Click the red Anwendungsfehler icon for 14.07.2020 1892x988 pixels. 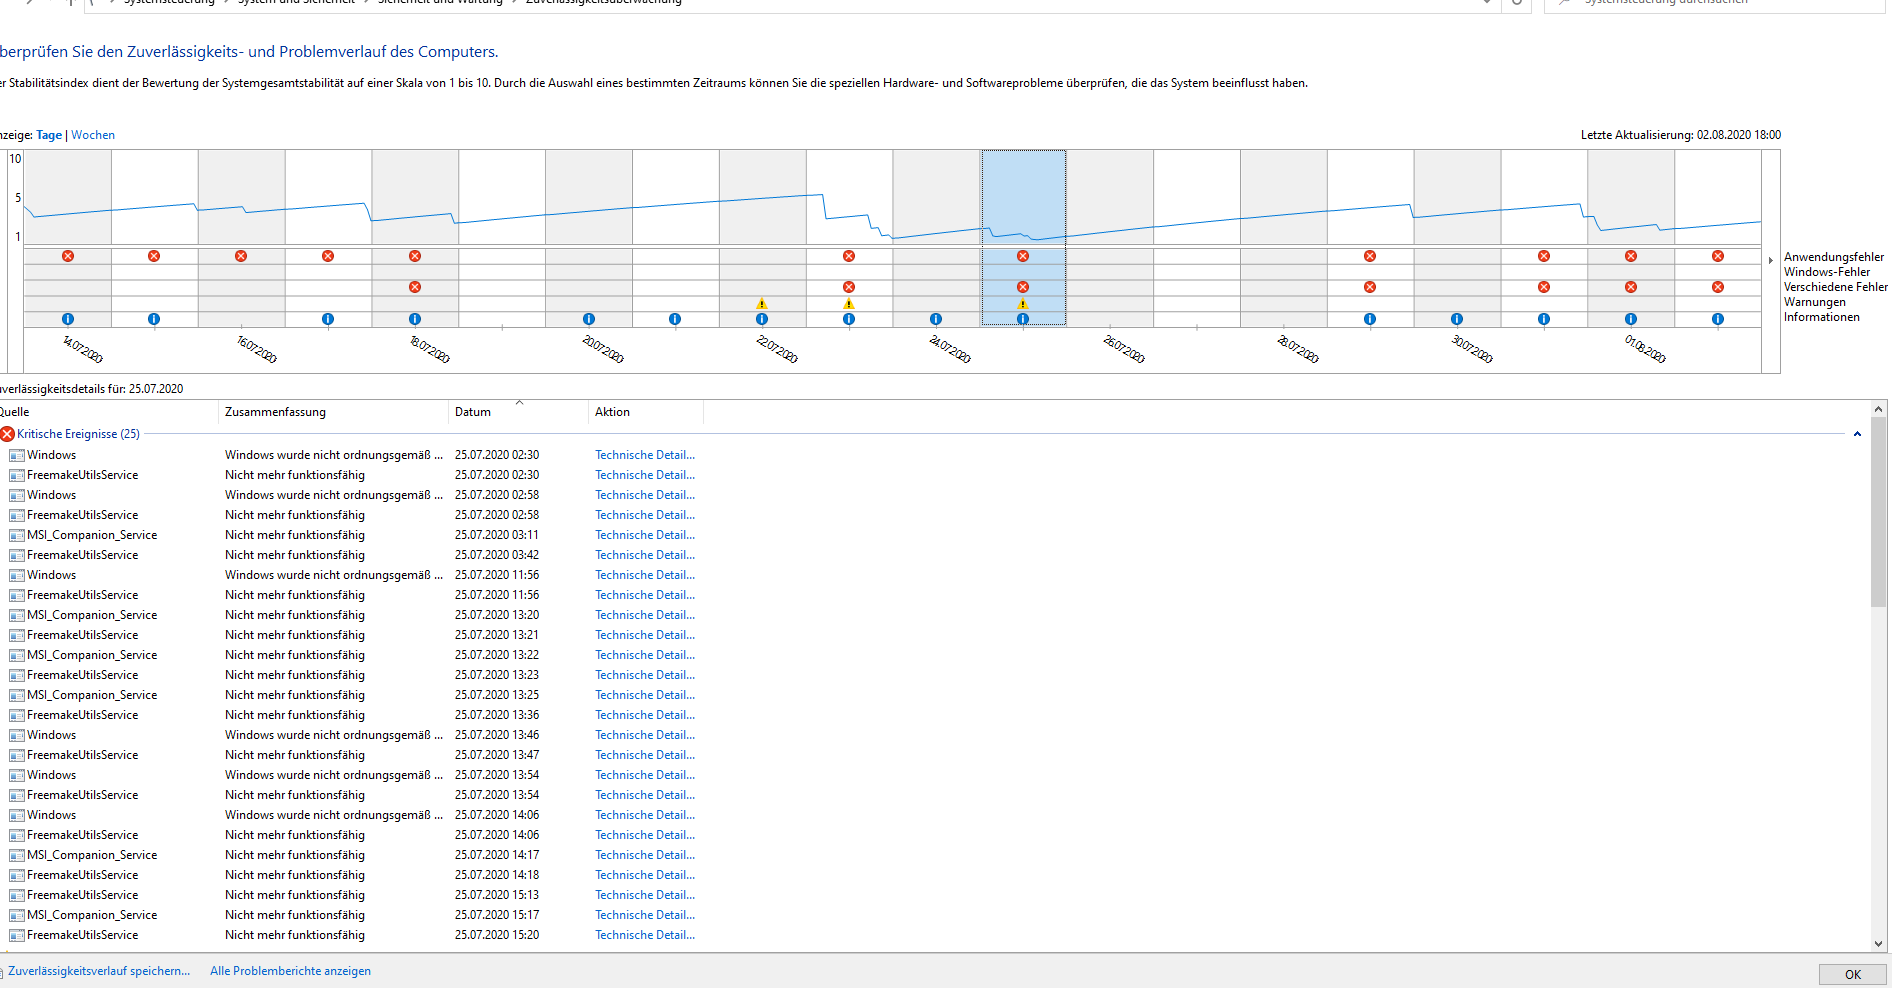[x=68, y=256]
